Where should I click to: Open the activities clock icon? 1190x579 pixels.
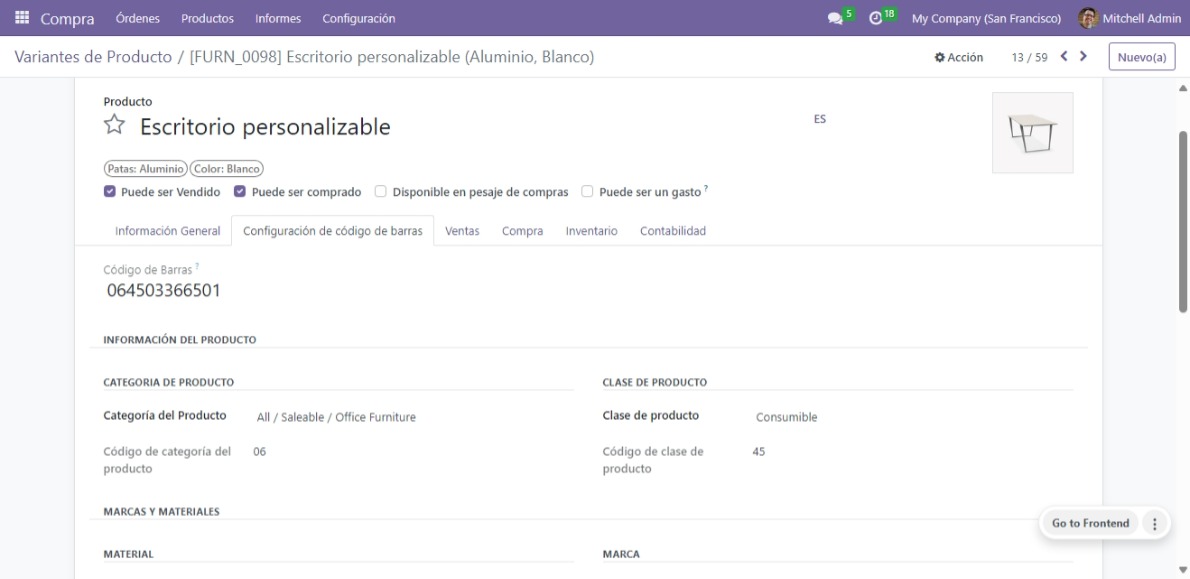(x=875, y=18)
